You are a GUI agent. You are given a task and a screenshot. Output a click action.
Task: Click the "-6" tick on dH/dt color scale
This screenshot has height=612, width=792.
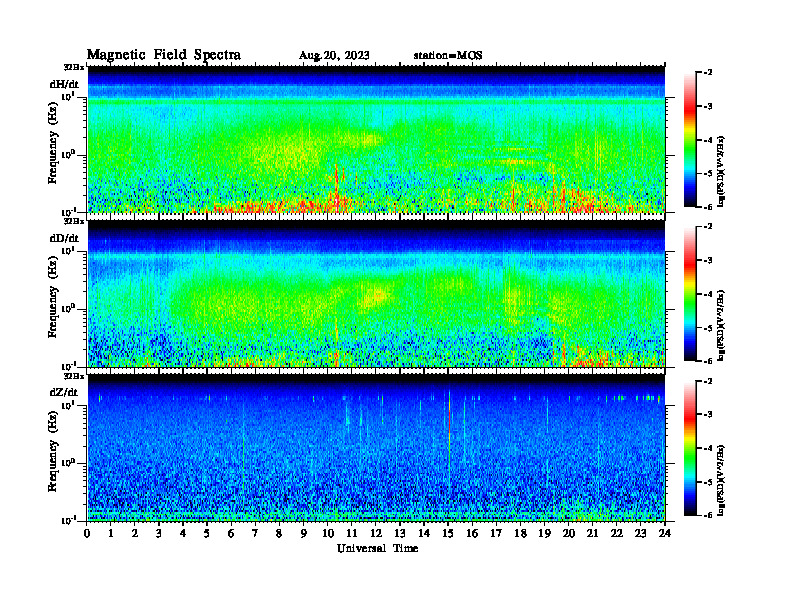708,207
